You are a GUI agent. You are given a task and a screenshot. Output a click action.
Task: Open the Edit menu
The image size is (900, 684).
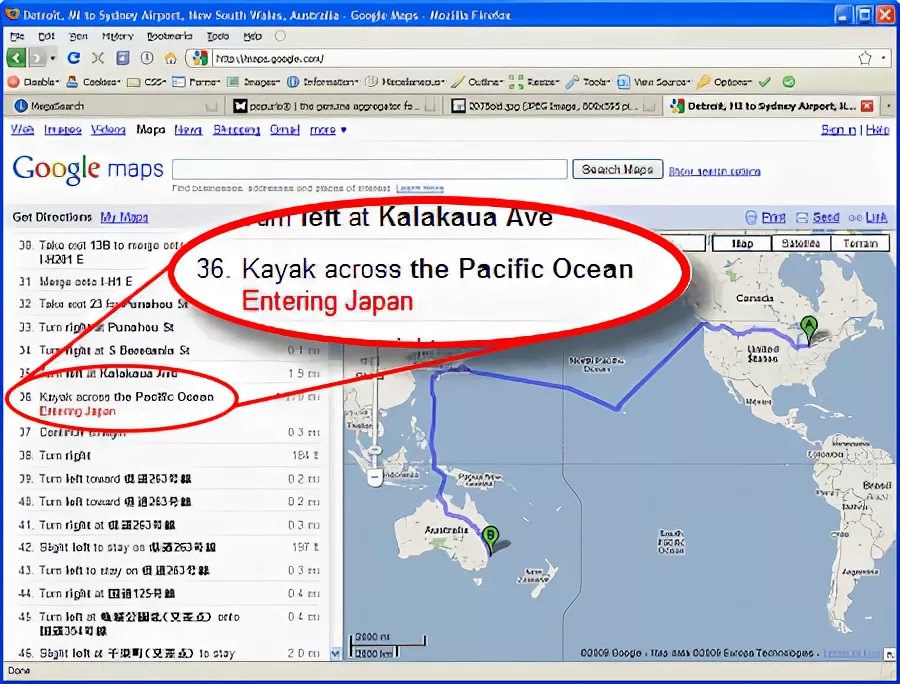coord(46,36)
